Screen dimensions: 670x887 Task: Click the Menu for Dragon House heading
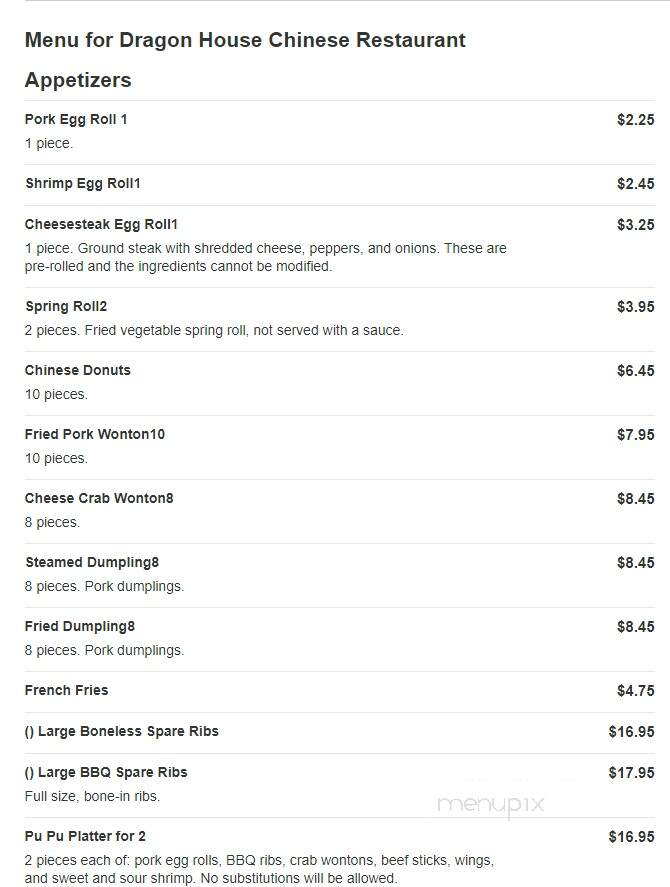(245, 40)
